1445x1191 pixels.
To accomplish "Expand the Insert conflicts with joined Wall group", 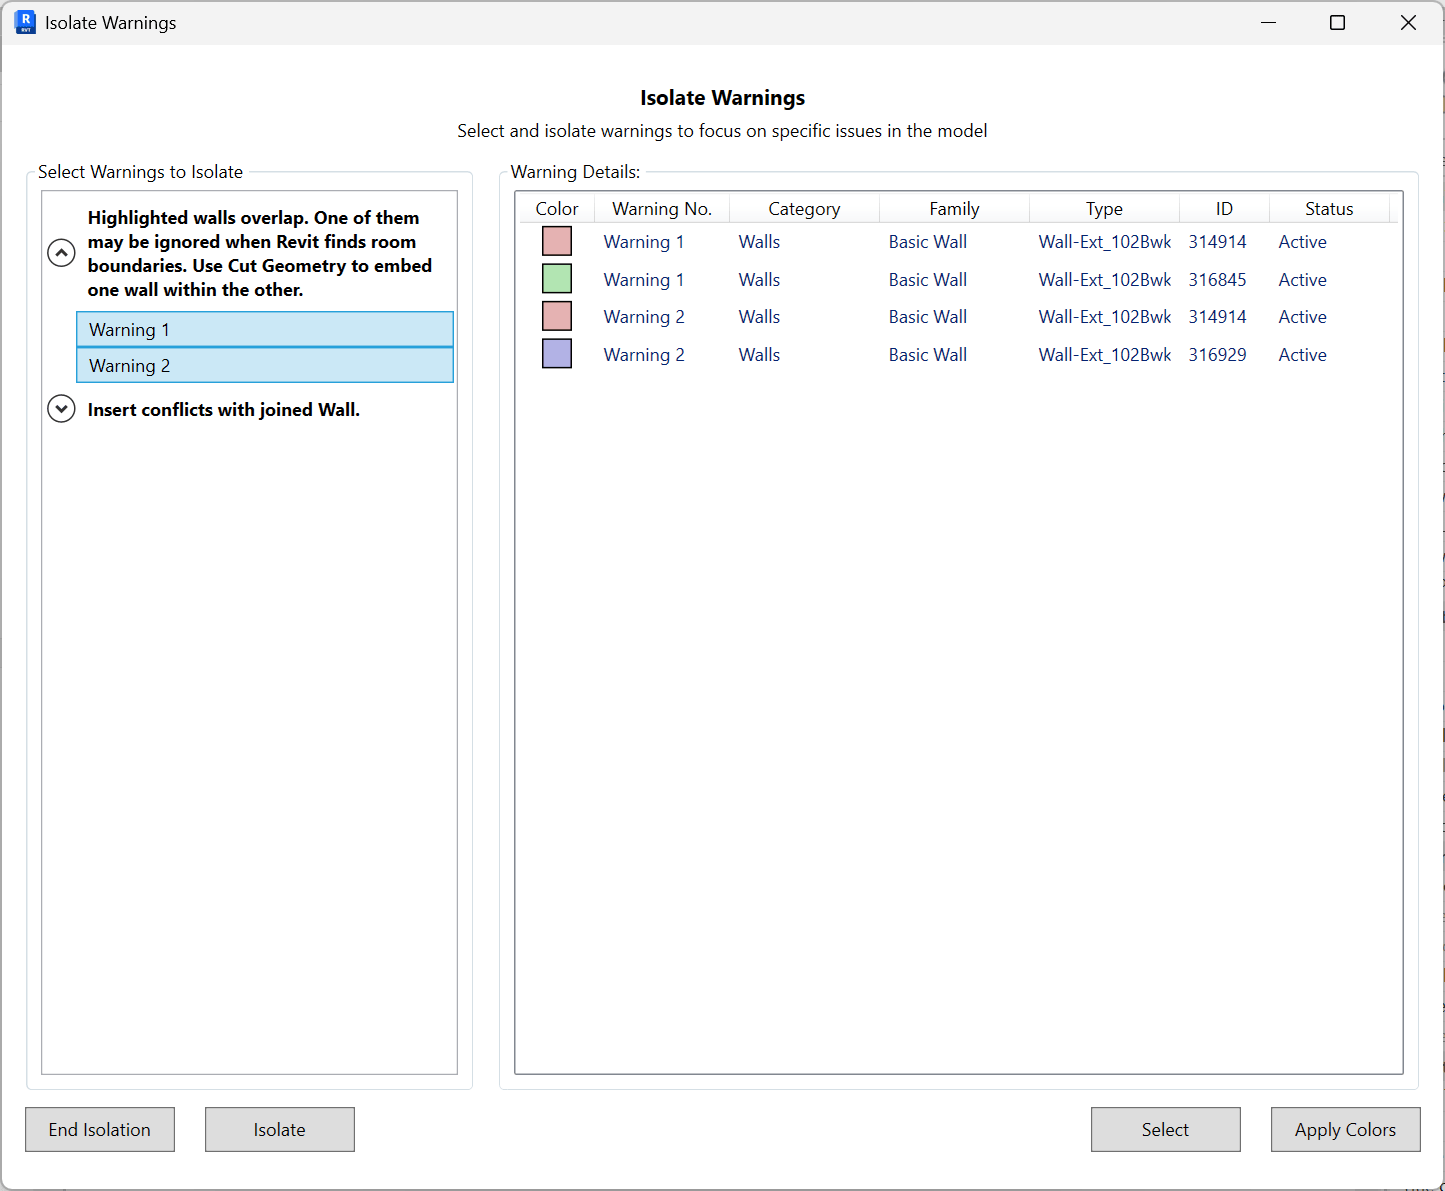I will [x=61, y=409].
